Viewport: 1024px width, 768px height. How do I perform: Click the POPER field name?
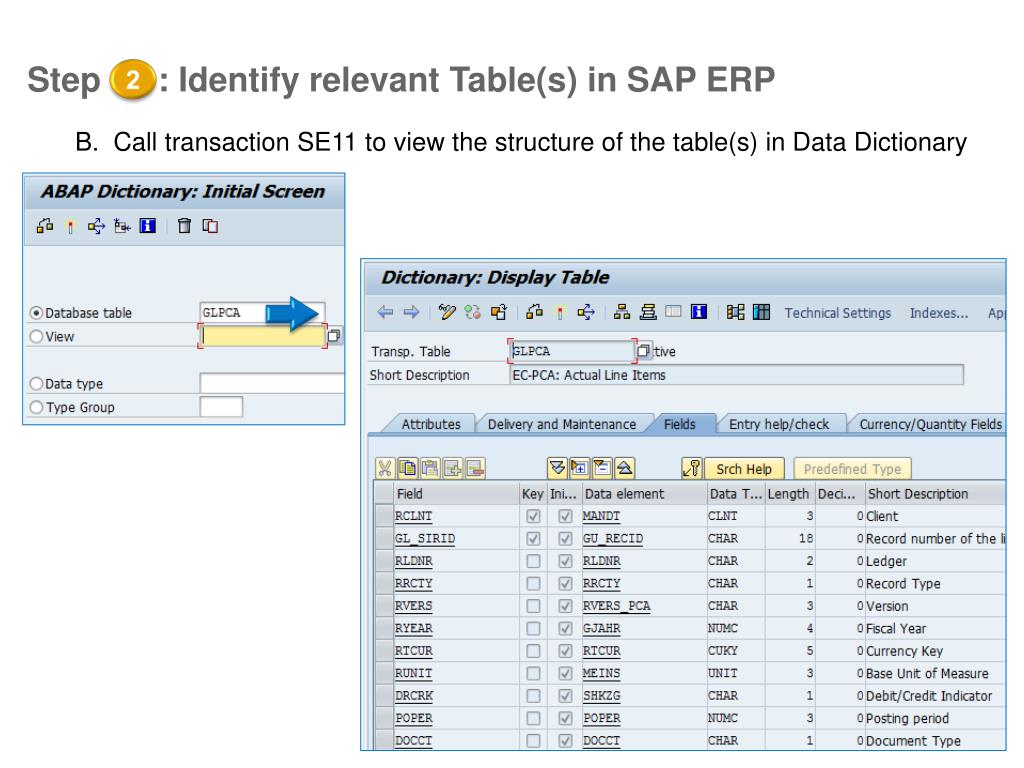coord(414,718)
